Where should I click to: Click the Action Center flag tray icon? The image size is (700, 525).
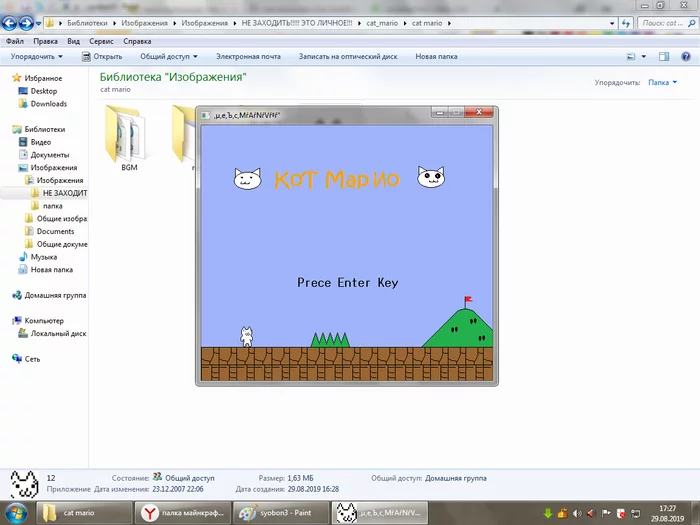click(606, 513)
